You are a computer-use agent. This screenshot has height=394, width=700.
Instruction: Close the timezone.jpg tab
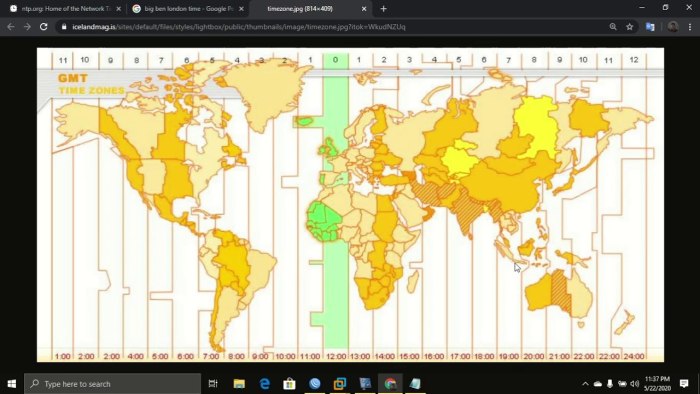[364, 8]
